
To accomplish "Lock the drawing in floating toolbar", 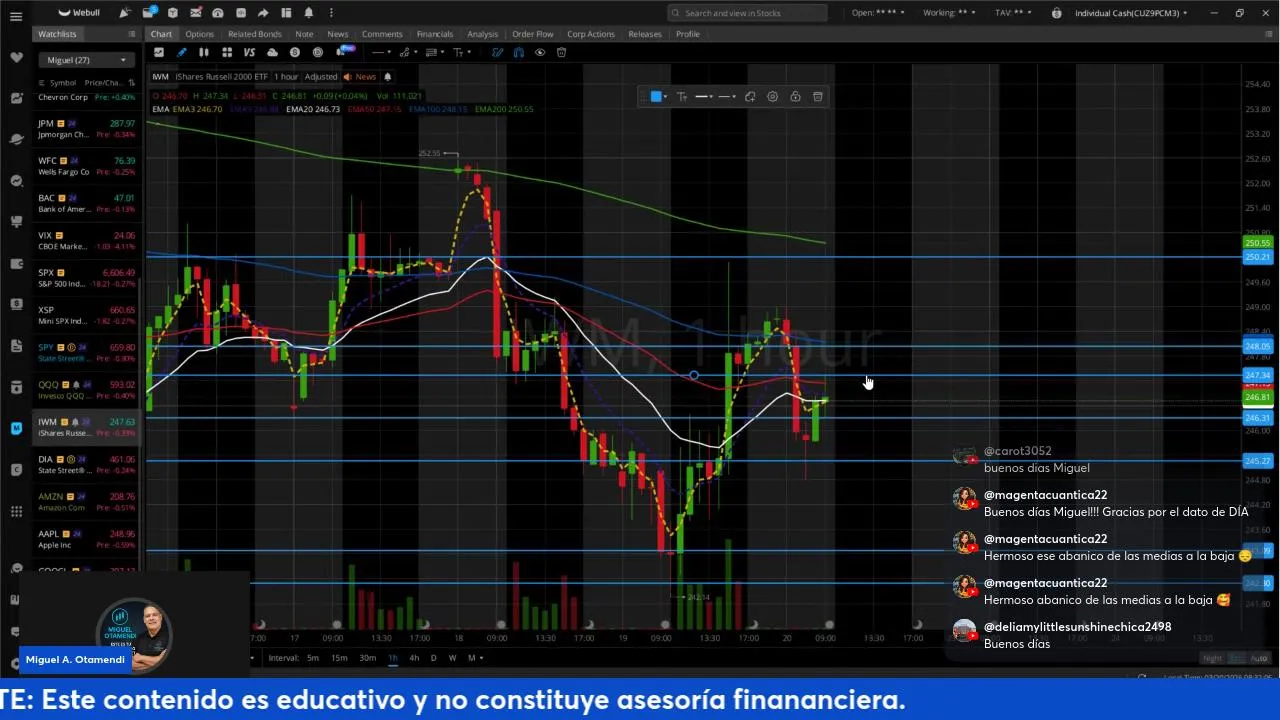I will pos(795,97).
